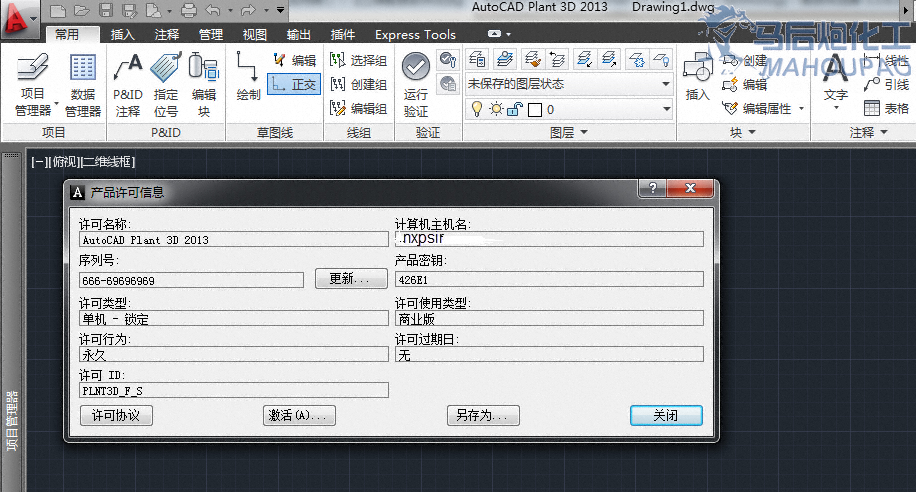Viewport: 916px width, 492px height.
Task: Click the white layer color swatch
Action: tap(535, 110)
